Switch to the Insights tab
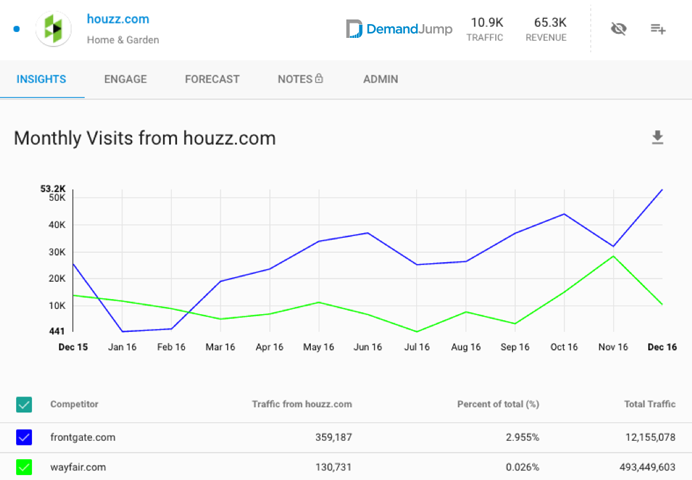The width and height of the screenshot is (692, 480). 41,79
